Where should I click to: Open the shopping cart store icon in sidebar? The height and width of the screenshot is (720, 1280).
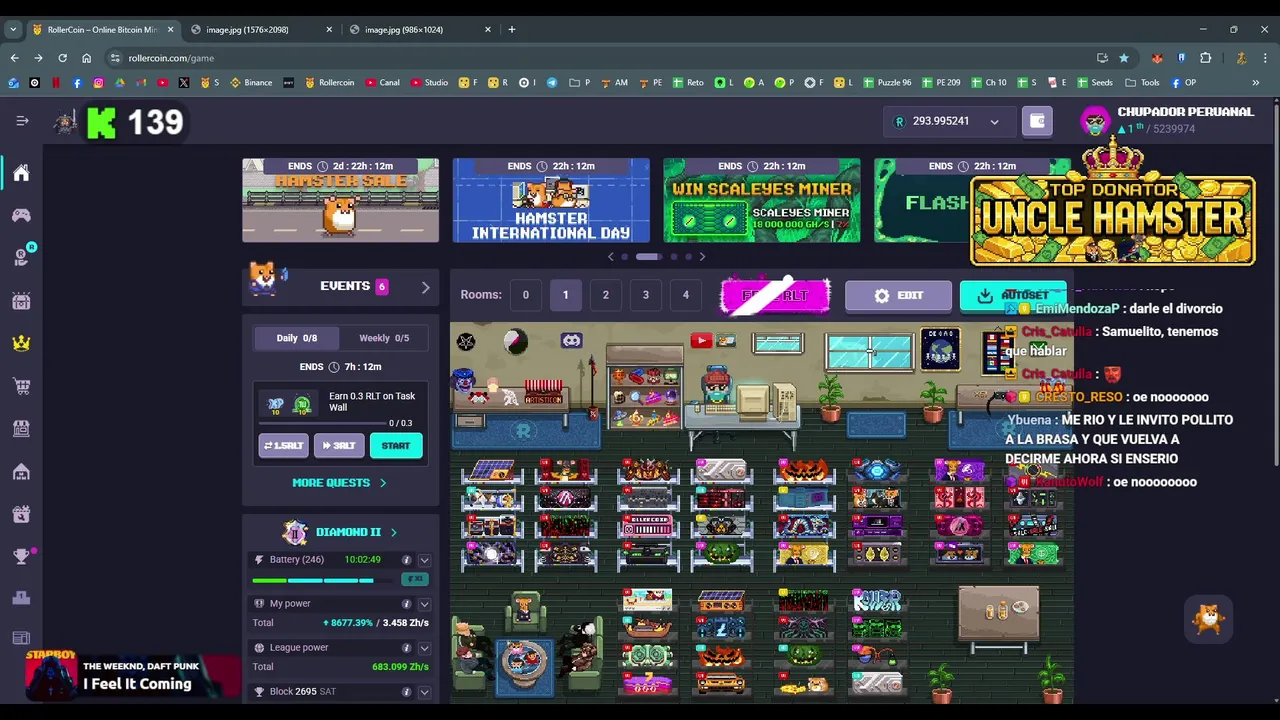tap(21, 386)
